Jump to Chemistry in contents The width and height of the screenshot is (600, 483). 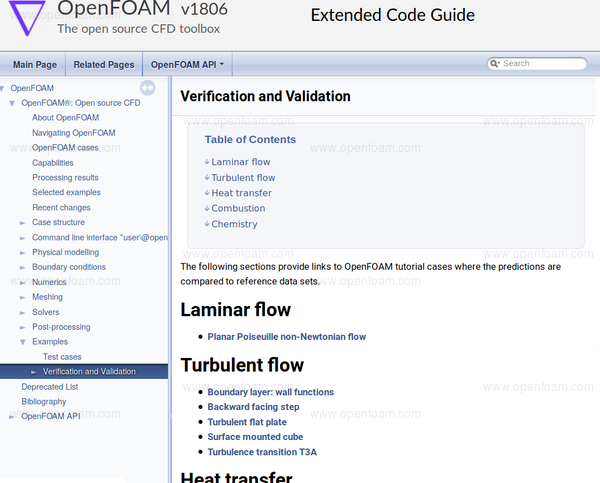pyautogui.click(x=234, y=224)
